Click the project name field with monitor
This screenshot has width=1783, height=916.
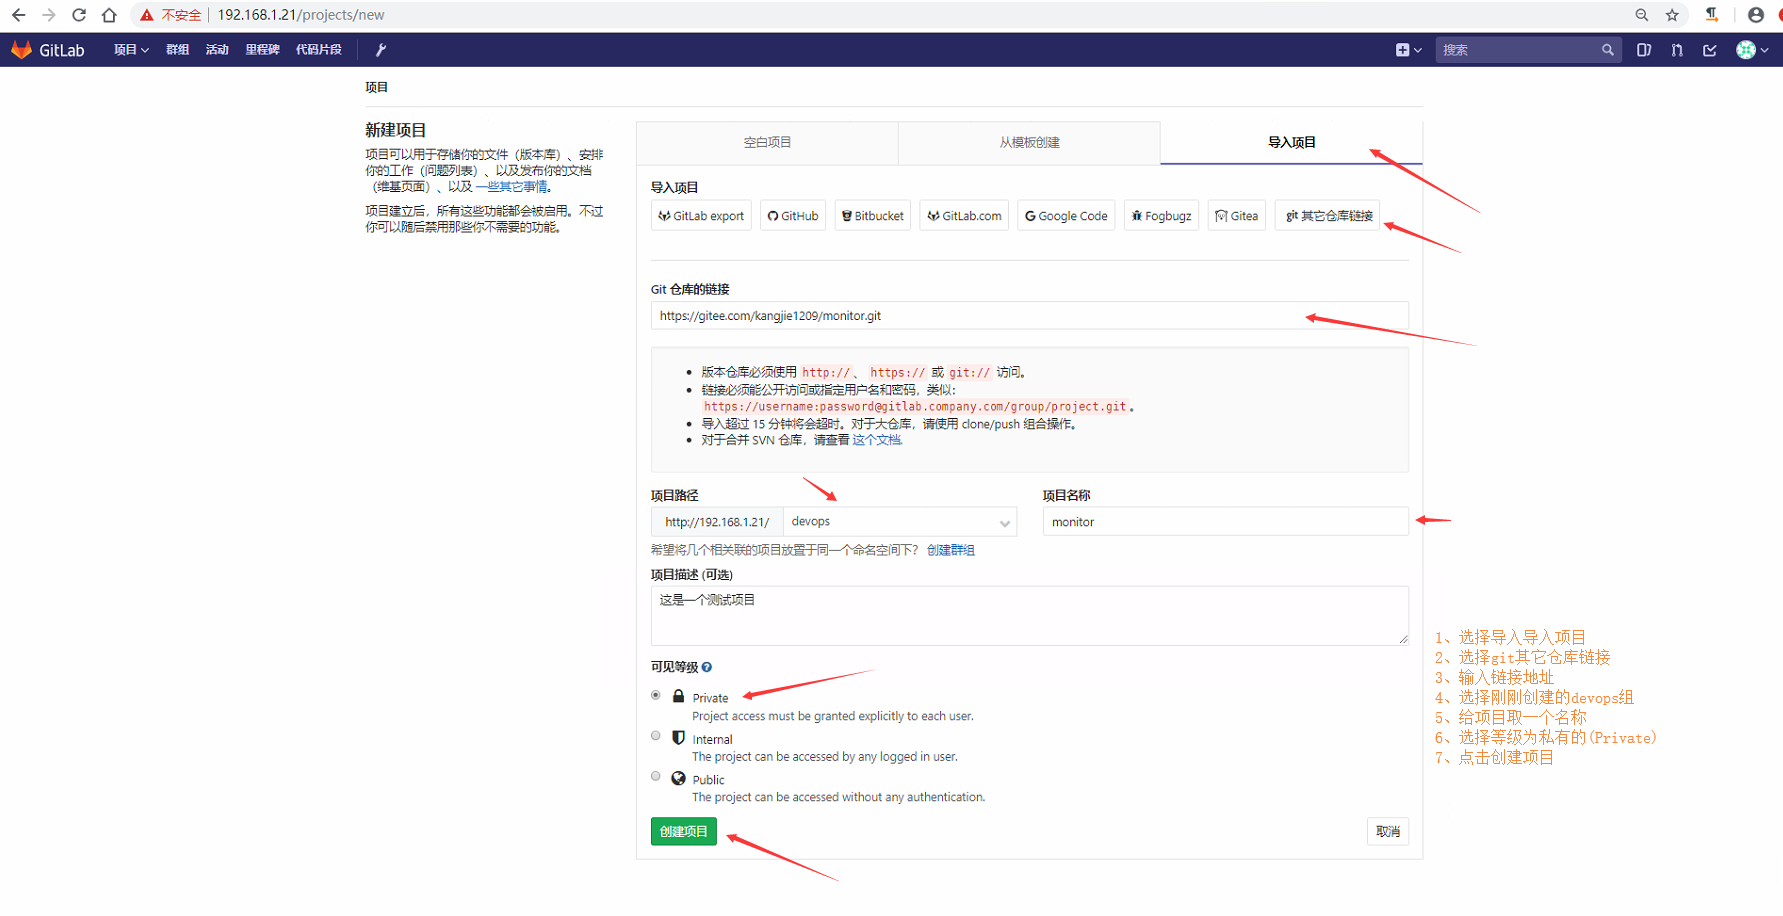[x=1226, y=522]
